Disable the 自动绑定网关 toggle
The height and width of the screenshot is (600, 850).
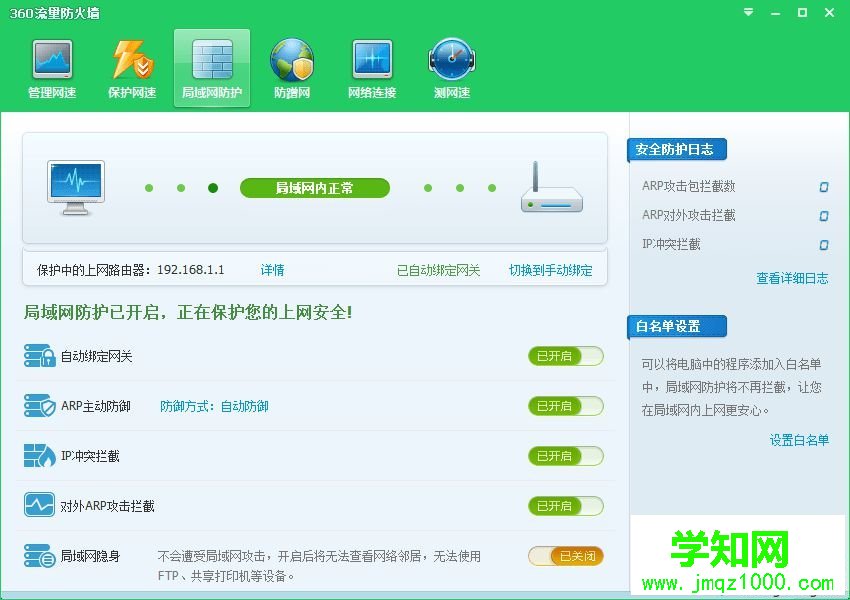pos(565,356)
